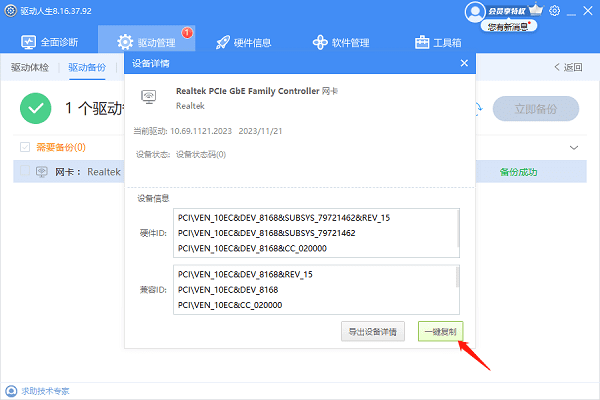Click the user avatar icon
The image size is (600, 400).
click(x=475, y=12)
